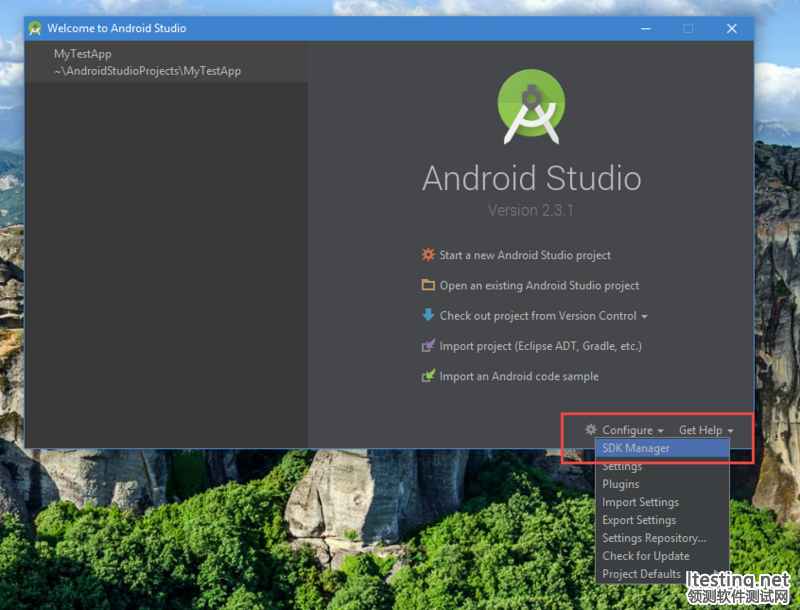Expand Project Defaults submenu
Image resolution: width=800 pixels, height=610 pixels.
click(662, 574)
